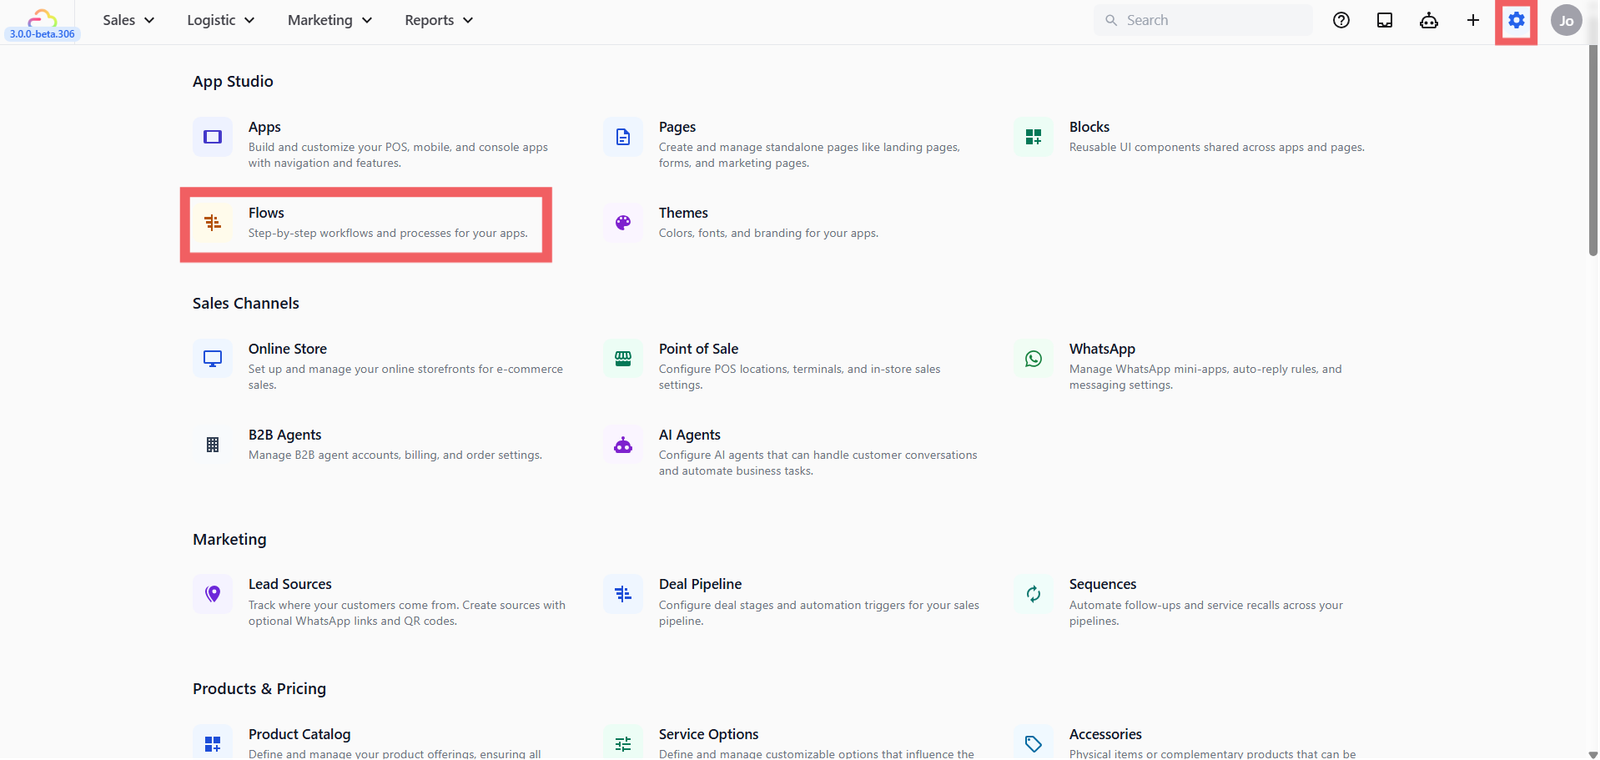This screenshot has width=1600, height=760.
Task: Open the inbox tray icon
Action: pyautogui.click(x=1385, y=20)
